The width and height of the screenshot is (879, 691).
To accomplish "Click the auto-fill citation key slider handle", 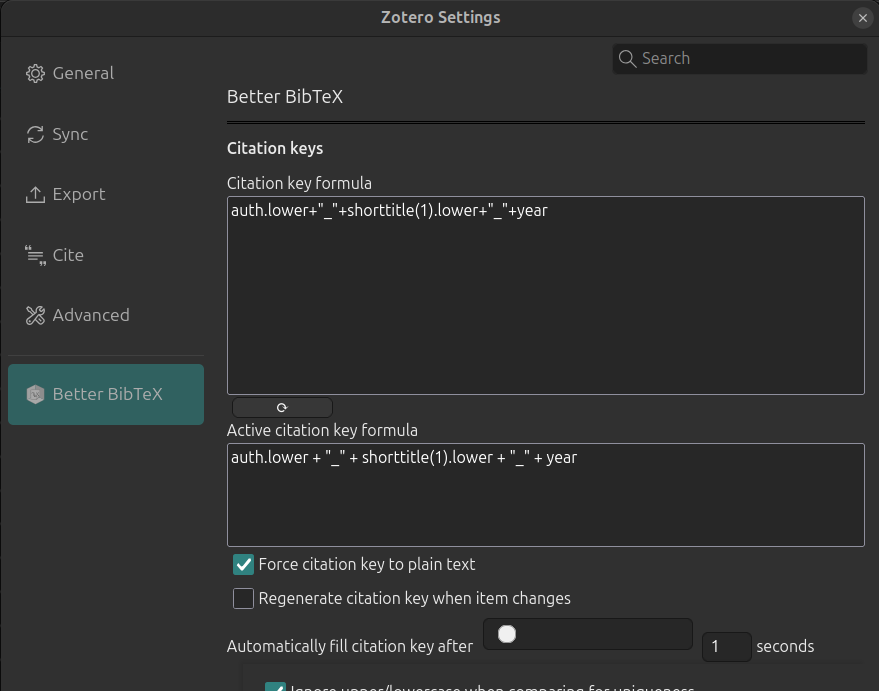I will (x=507, y=634).
